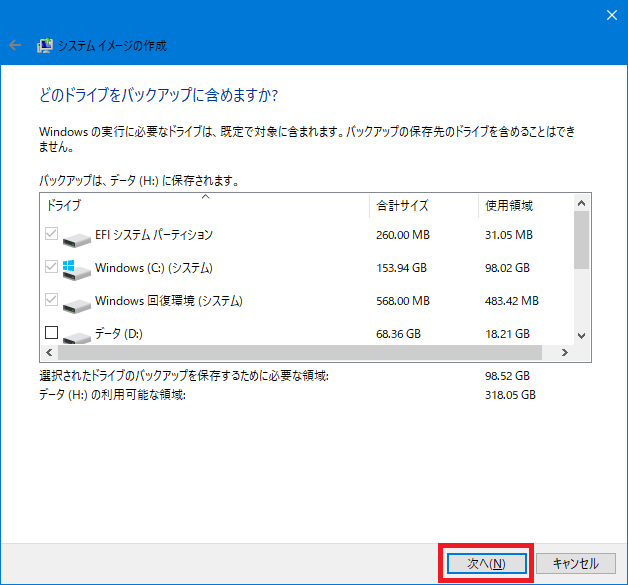628x585 pixels.
Task: Select the Windows 回復環境 (システム) row label
Action: (169, 300)
